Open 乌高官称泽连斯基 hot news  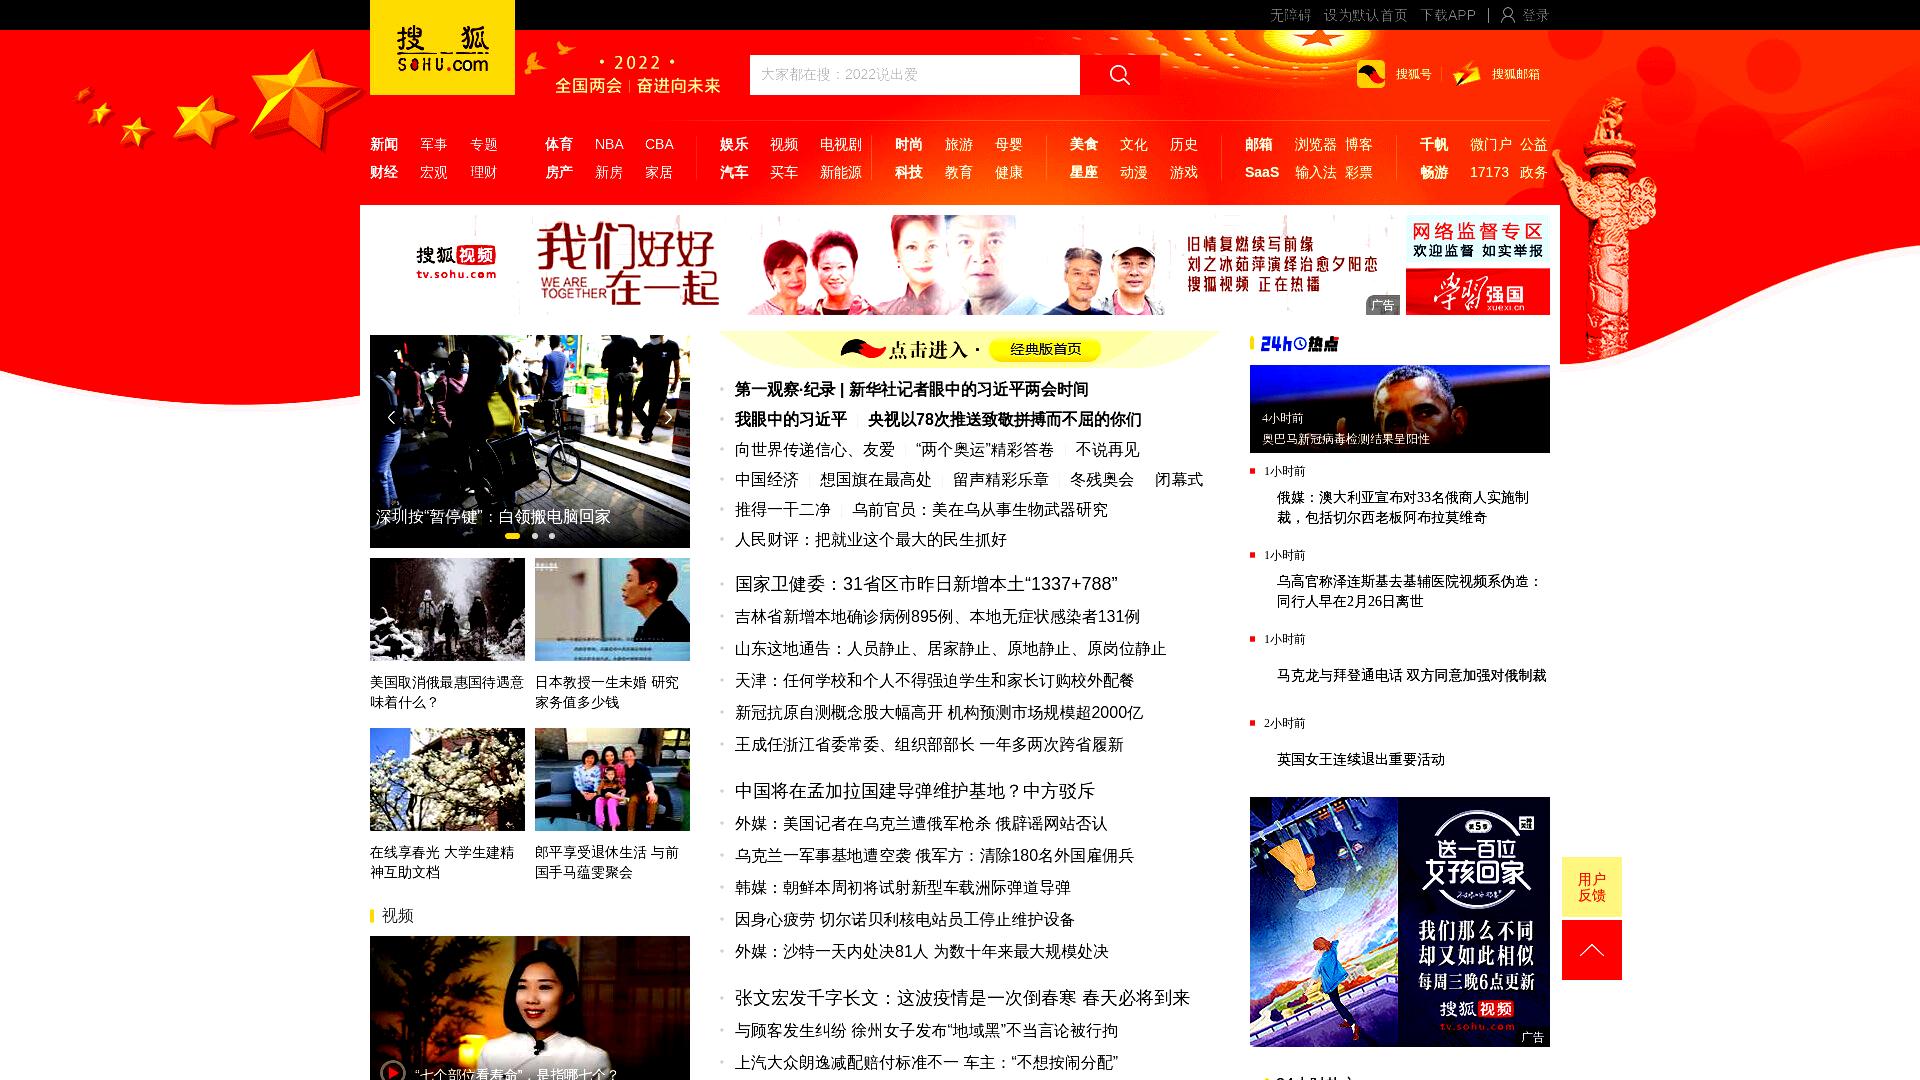point(1409,591)
